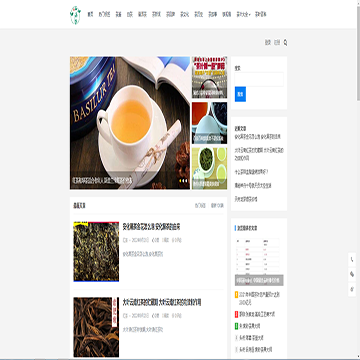Open the first link in the recent posts widget

(258, 137)
